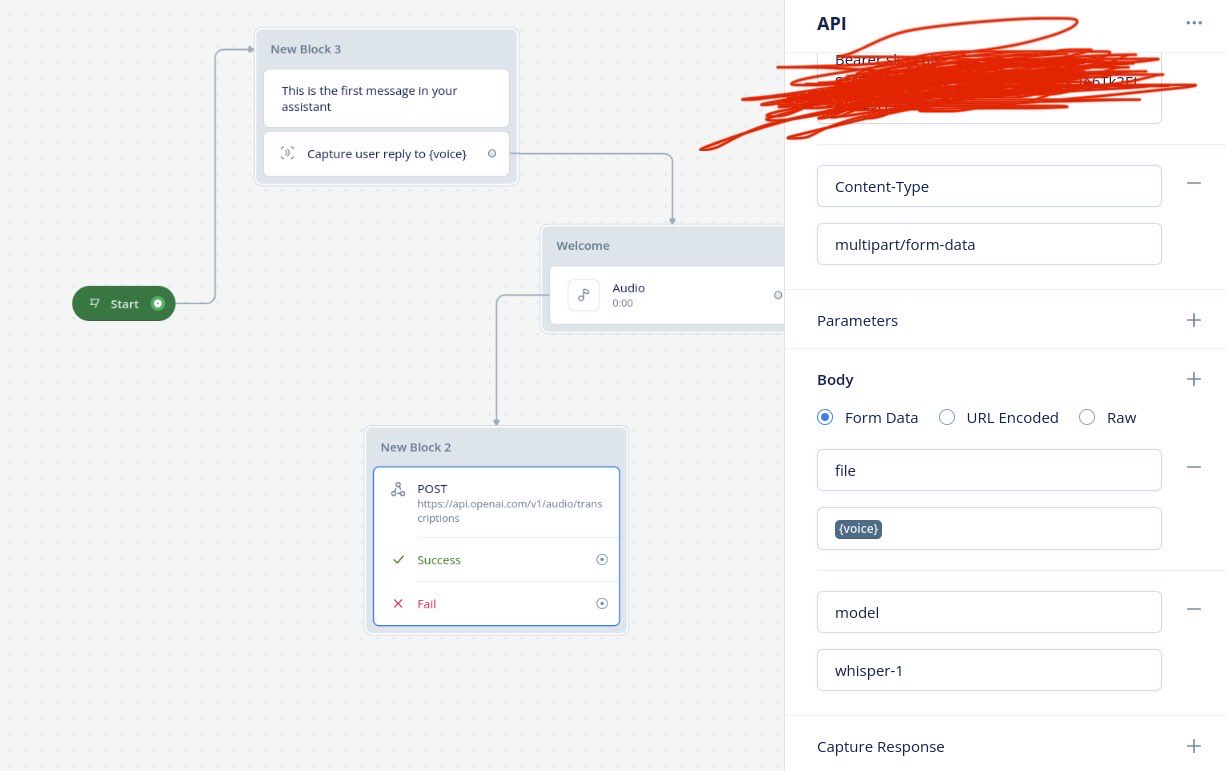Click the API network icon beside POST
The height and width of the screenshot is (771, 1226).
coord(398,489)
